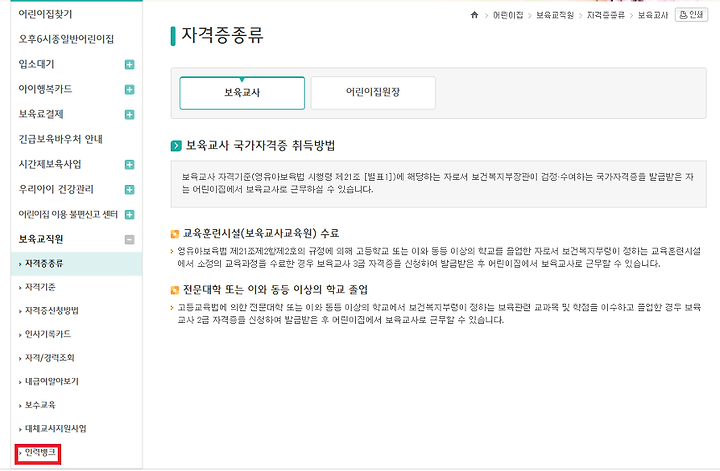Open 인력뱅크 submenu item

pos(38,454)
